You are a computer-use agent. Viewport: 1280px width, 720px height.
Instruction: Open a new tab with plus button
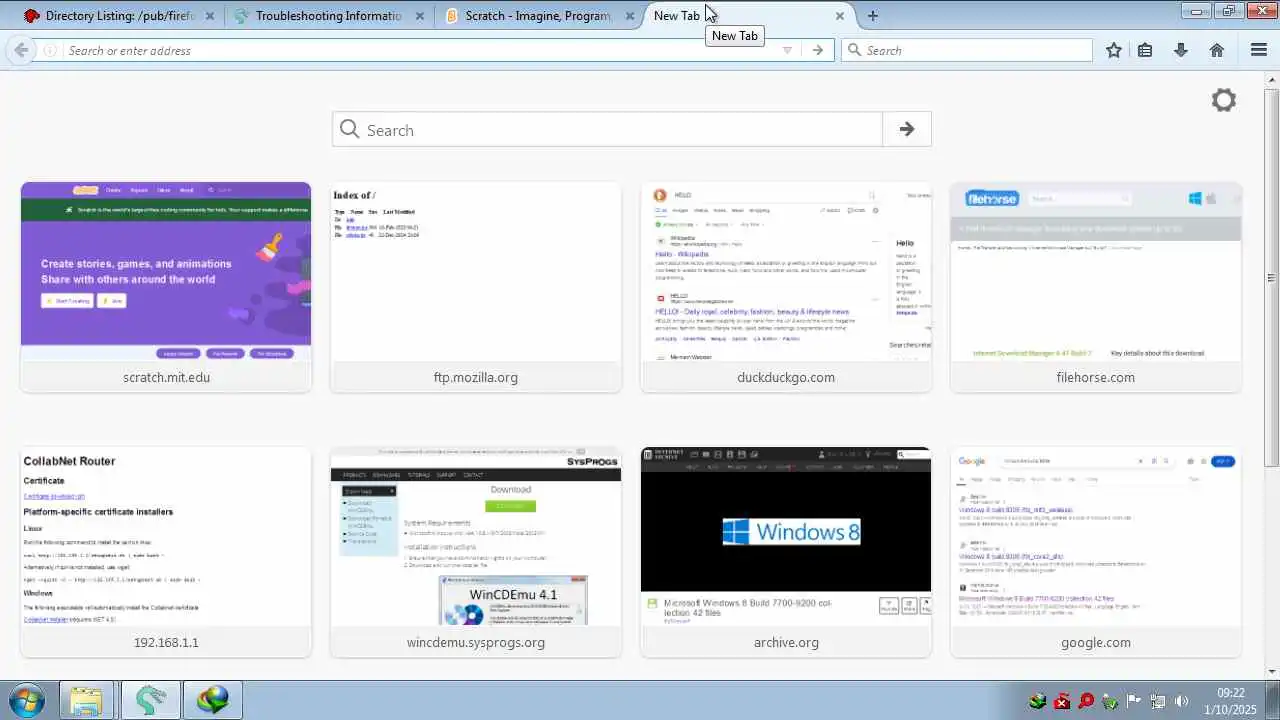point(873,16)
